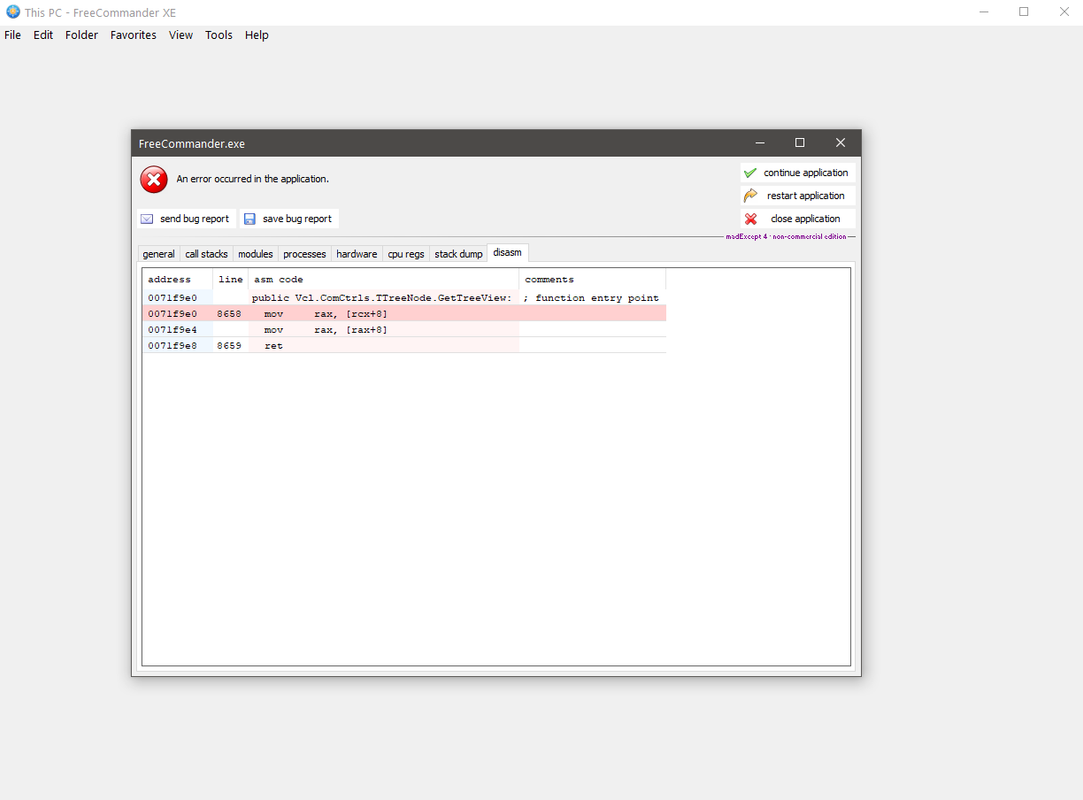Click the asm code column header
This screenshot has height=800, width=1083.
point(383,280)
